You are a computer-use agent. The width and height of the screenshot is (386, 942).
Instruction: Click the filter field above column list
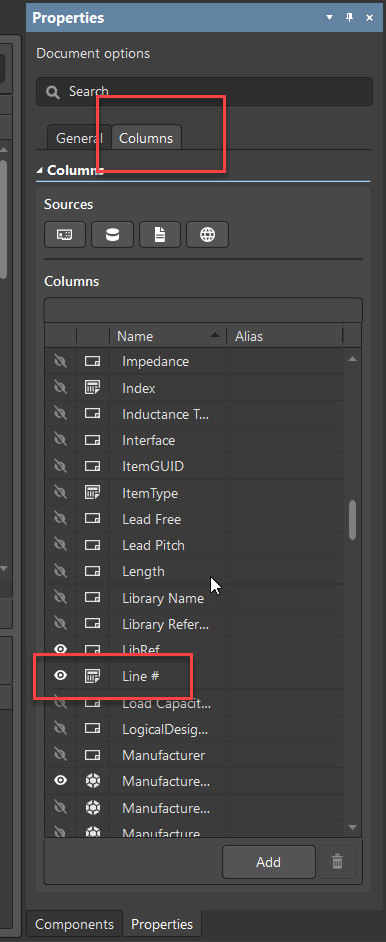pyautogui.click(x=203, y=310)
